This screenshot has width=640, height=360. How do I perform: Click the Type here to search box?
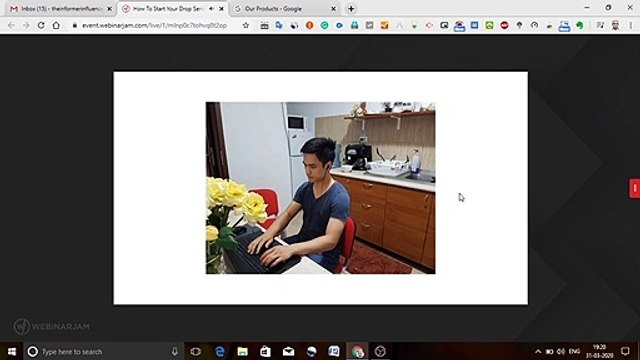tap(103, 351)
